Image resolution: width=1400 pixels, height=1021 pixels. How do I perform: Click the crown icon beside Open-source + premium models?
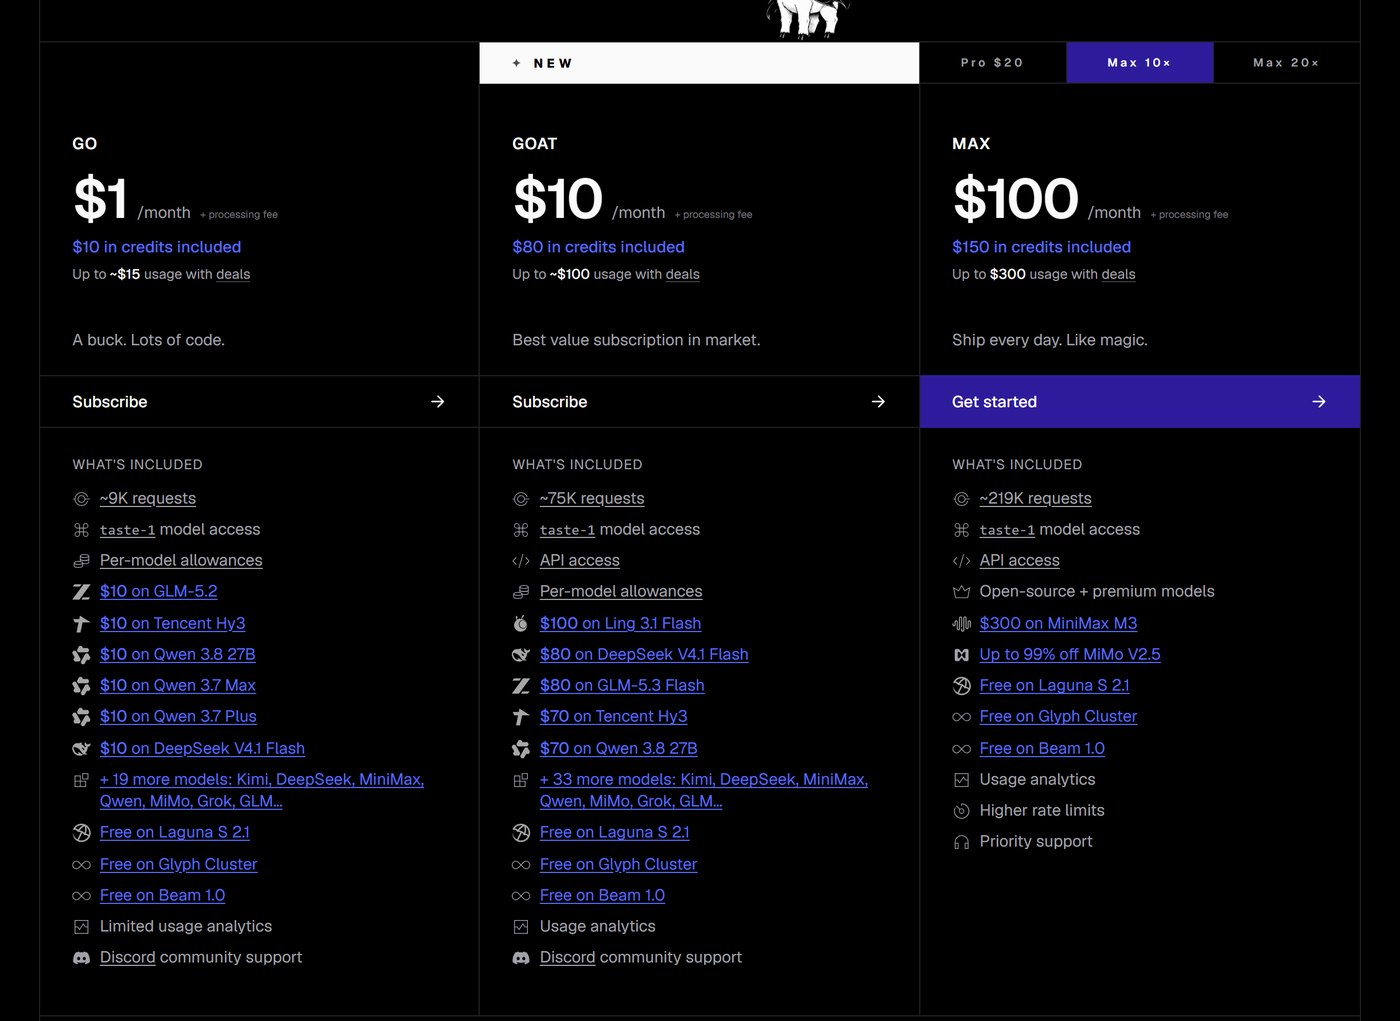962,592
